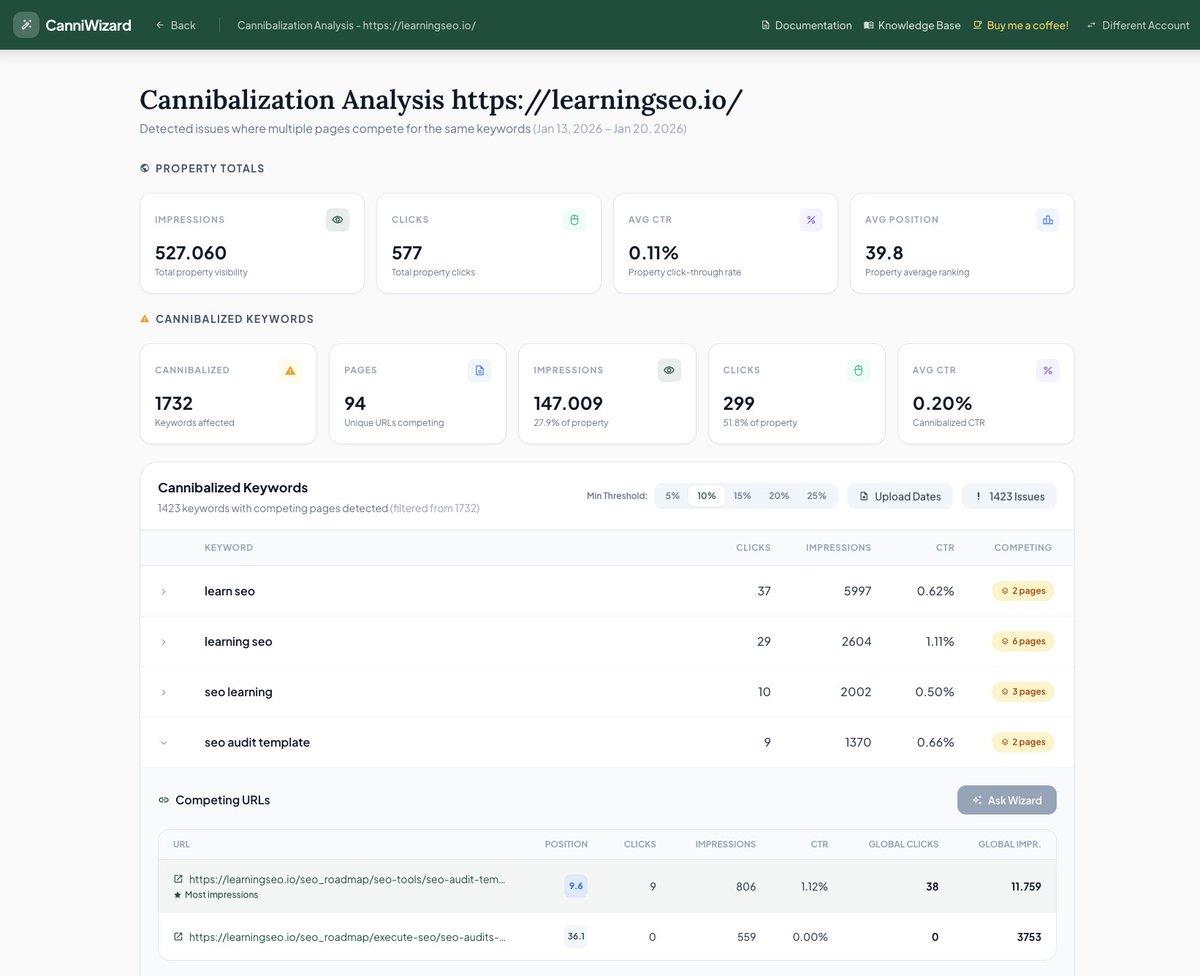Click the eye icon on the Impressions card
This screenshot has width=1200, height=976.
click(x=337, y=219)
